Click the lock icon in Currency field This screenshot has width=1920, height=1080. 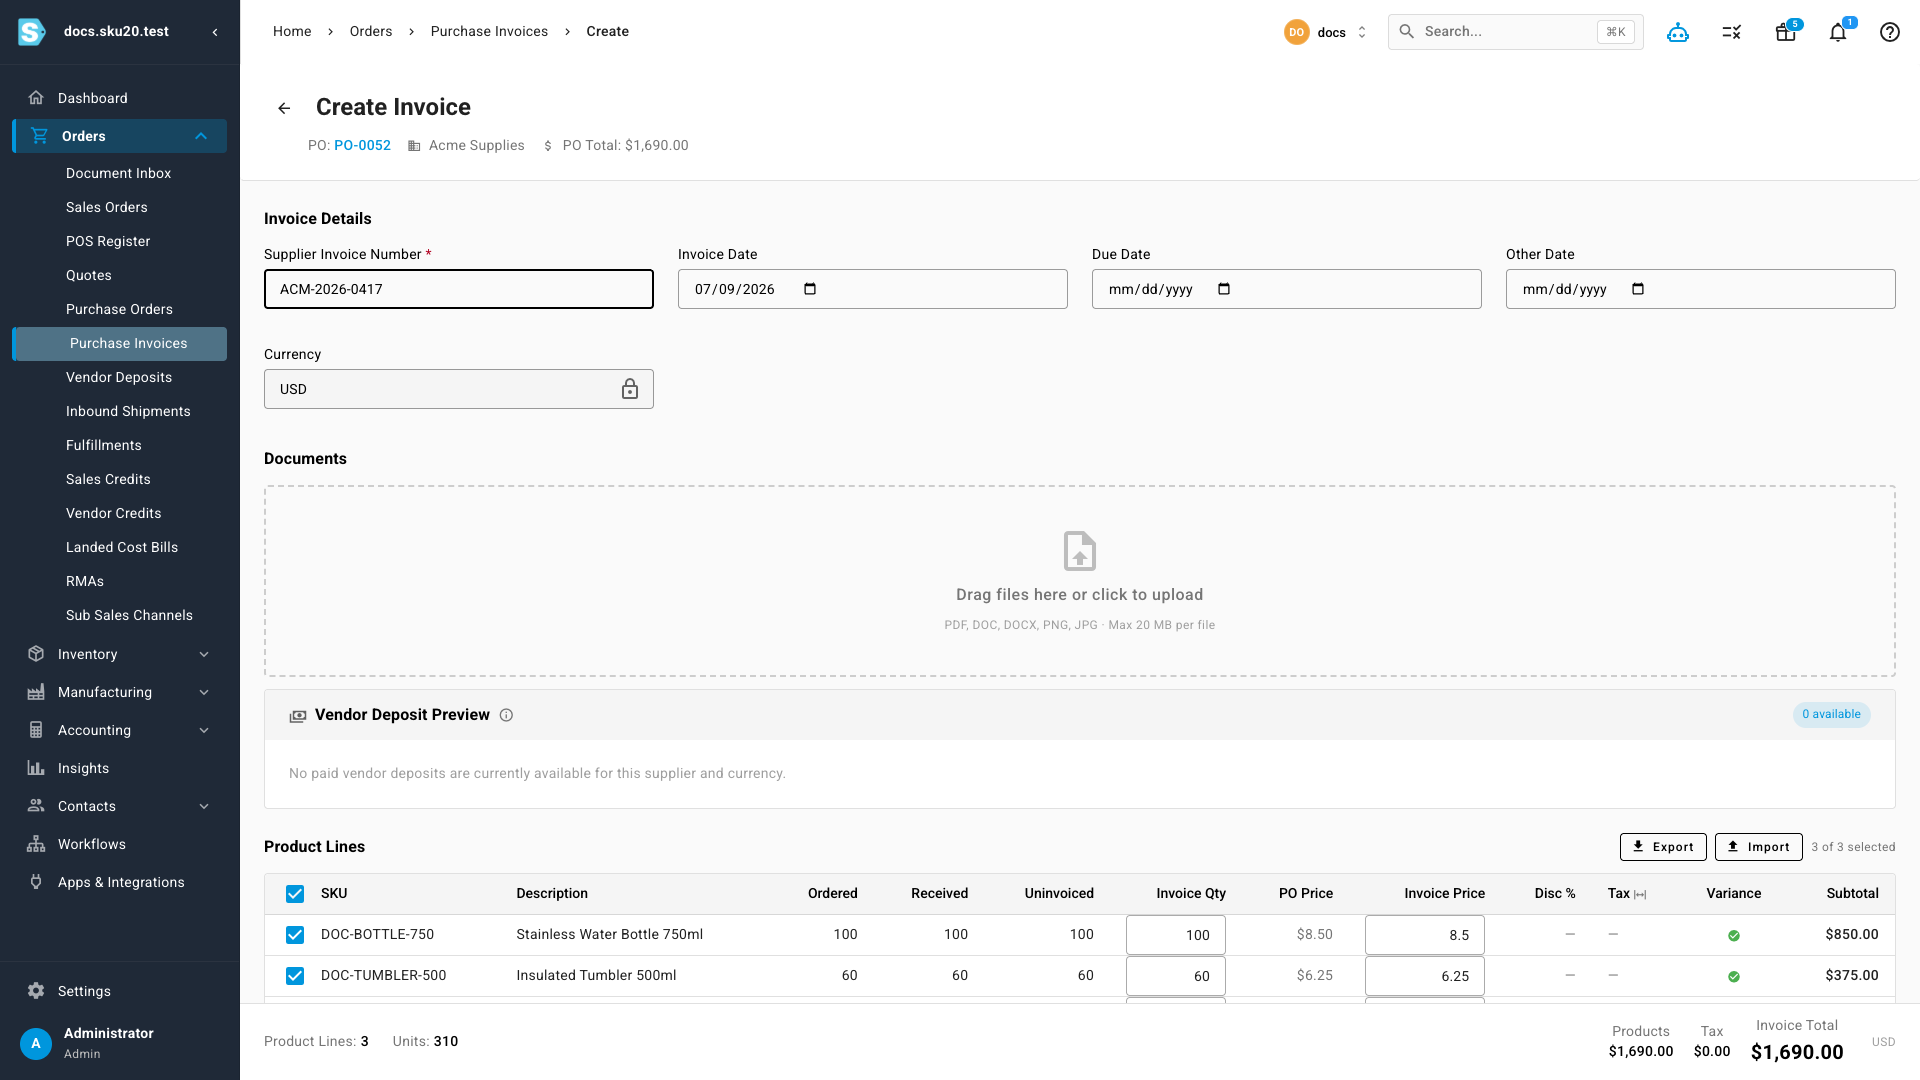[x=630, y=389]
